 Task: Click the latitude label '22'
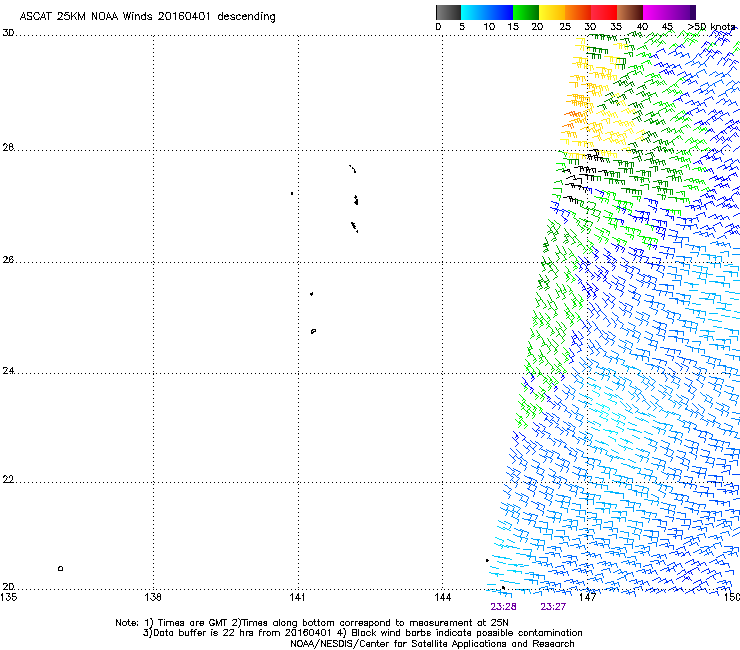coord(8,480)
